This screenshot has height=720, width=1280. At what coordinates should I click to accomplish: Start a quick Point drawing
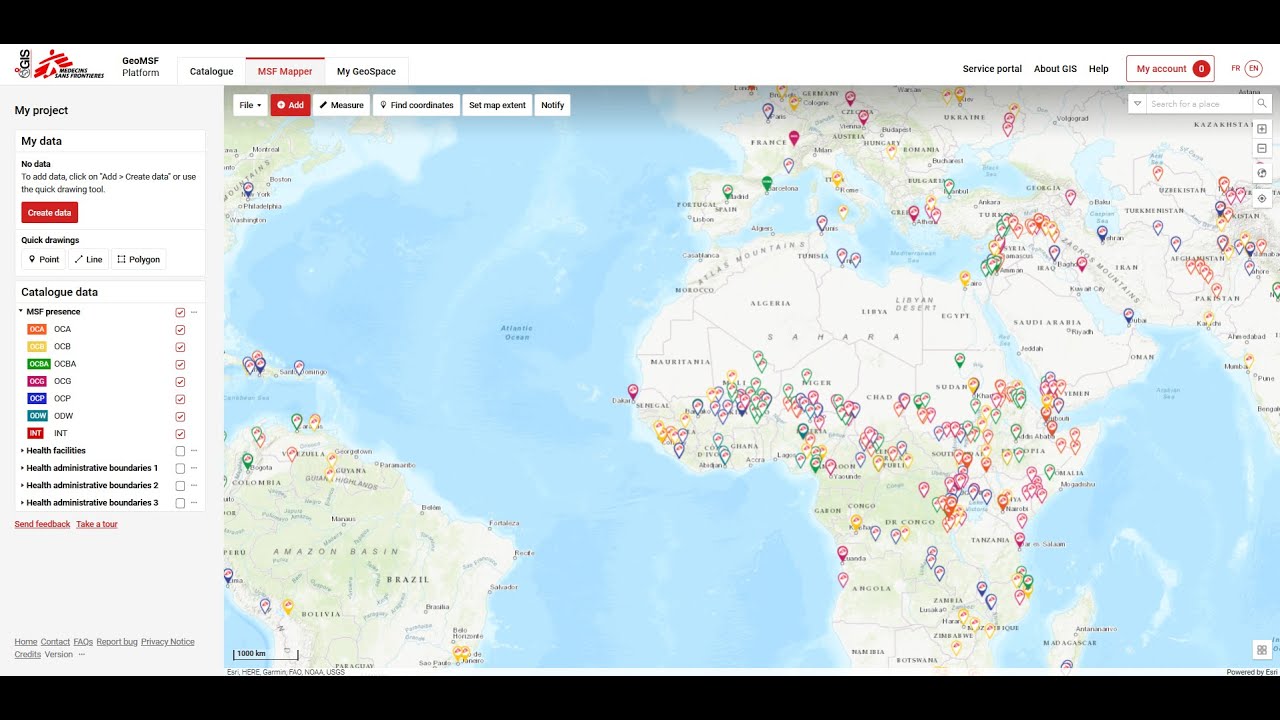44,259
